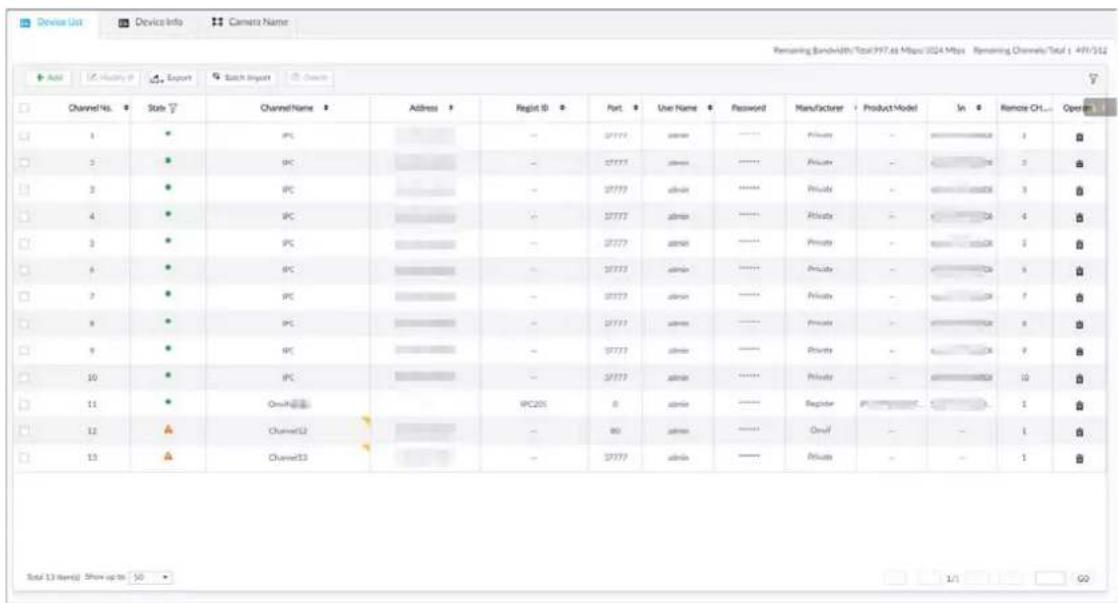Open Batch Import
Viewport: 1118px width, 603px height.
(242, 78)
